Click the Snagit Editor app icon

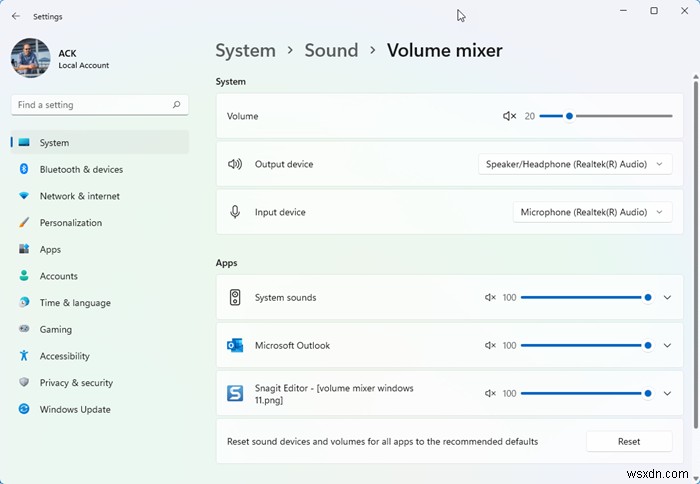click(x=235, y=393)
